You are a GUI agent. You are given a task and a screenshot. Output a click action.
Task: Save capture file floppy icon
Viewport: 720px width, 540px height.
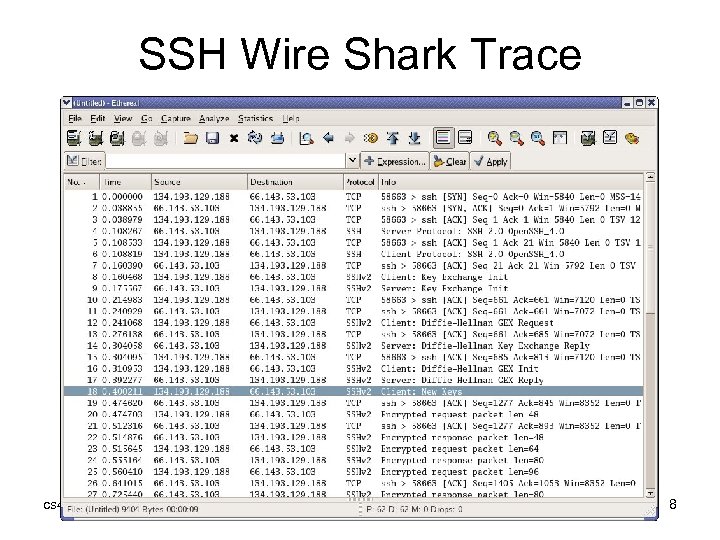pyautogui.click(x=212, y=138)
